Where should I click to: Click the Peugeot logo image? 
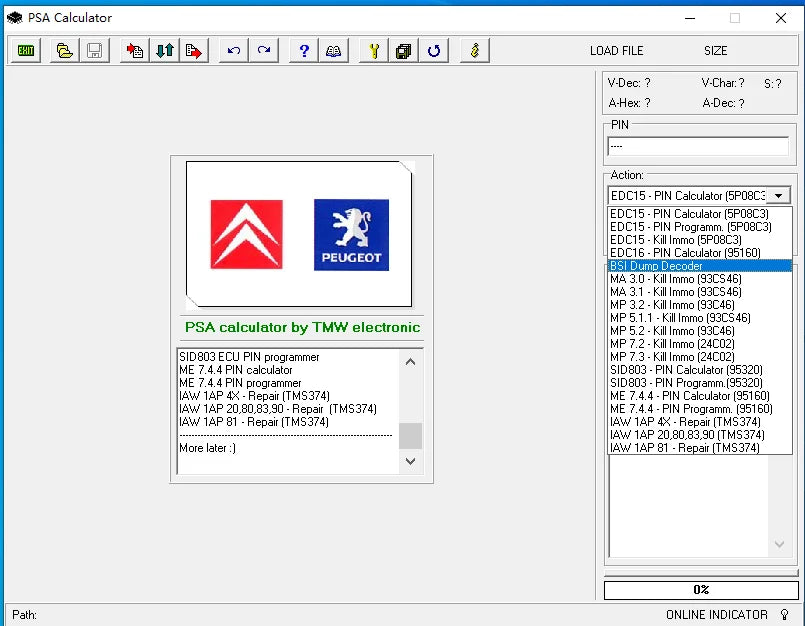tap(351, 235)
